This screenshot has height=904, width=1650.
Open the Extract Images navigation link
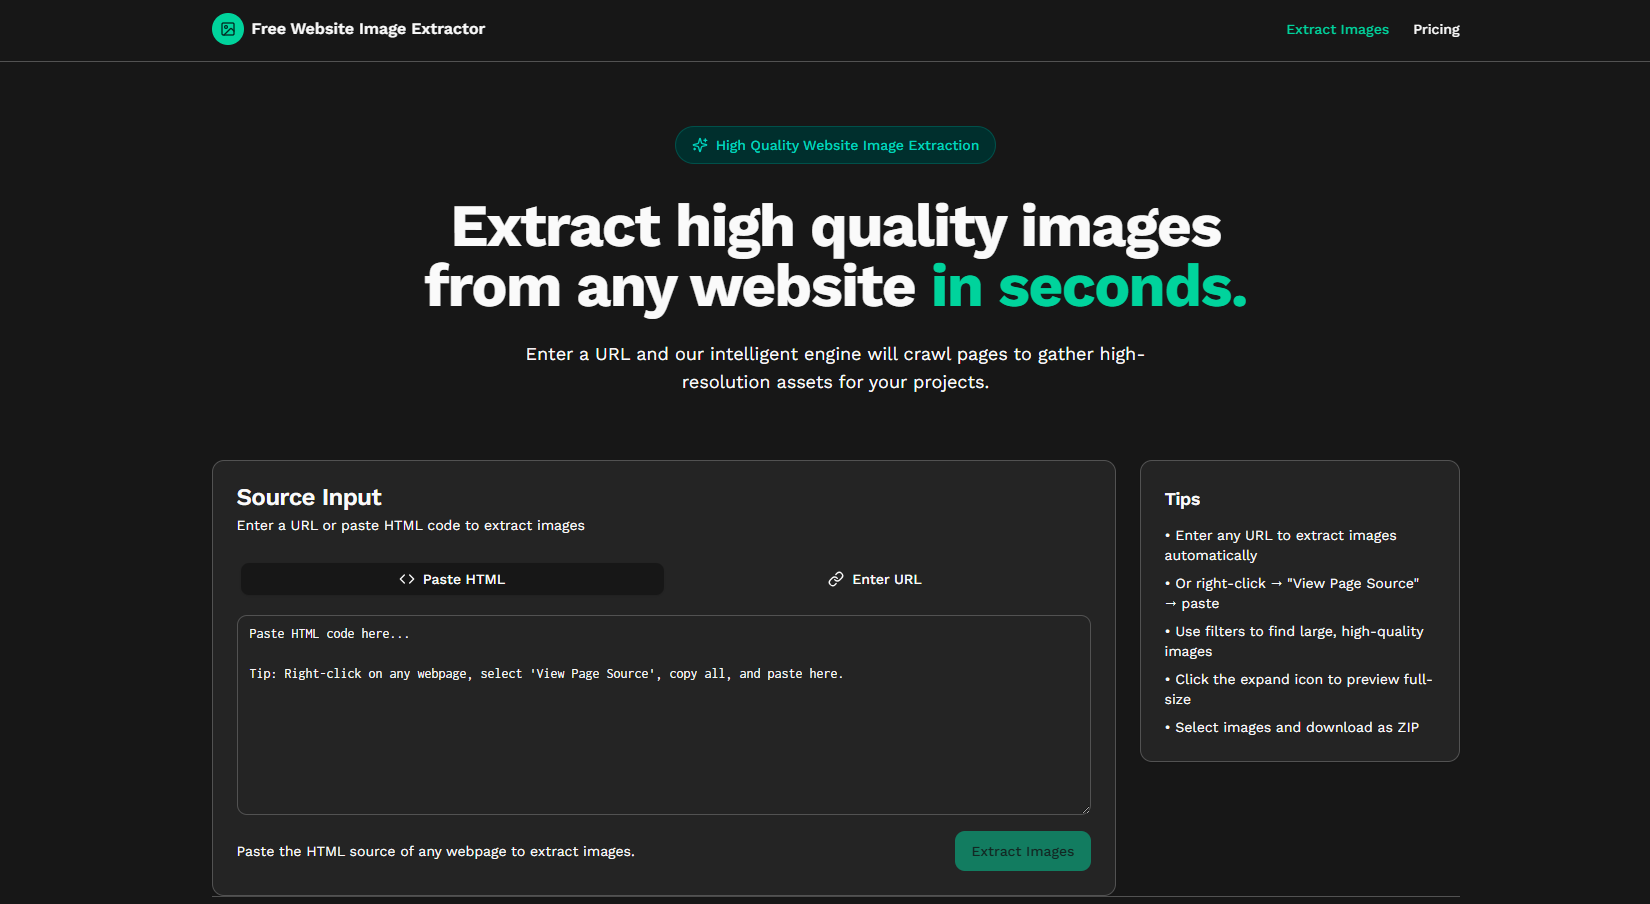pos(1337,29)
